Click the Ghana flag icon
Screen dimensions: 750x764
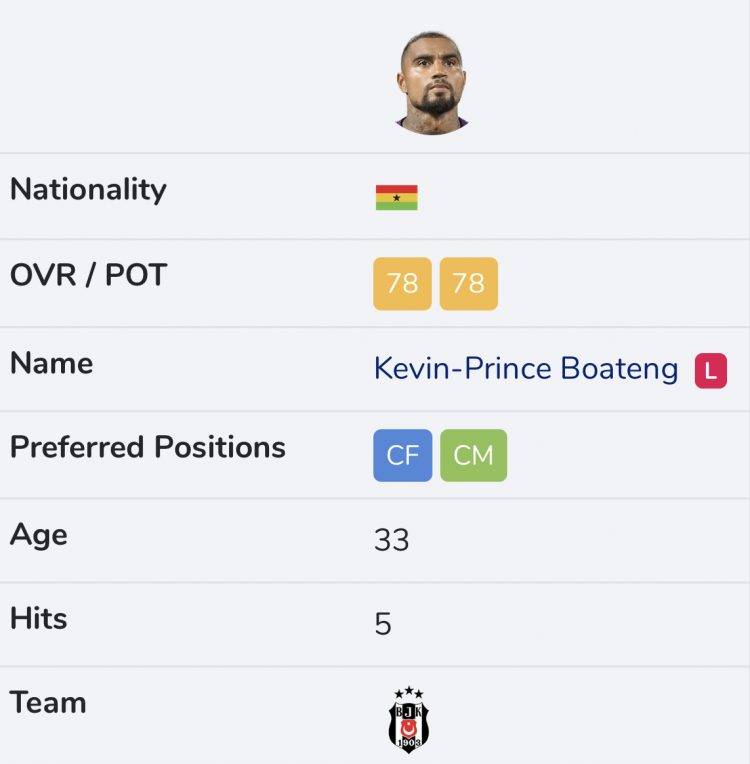pyautogui.click(x=396, y=197)
